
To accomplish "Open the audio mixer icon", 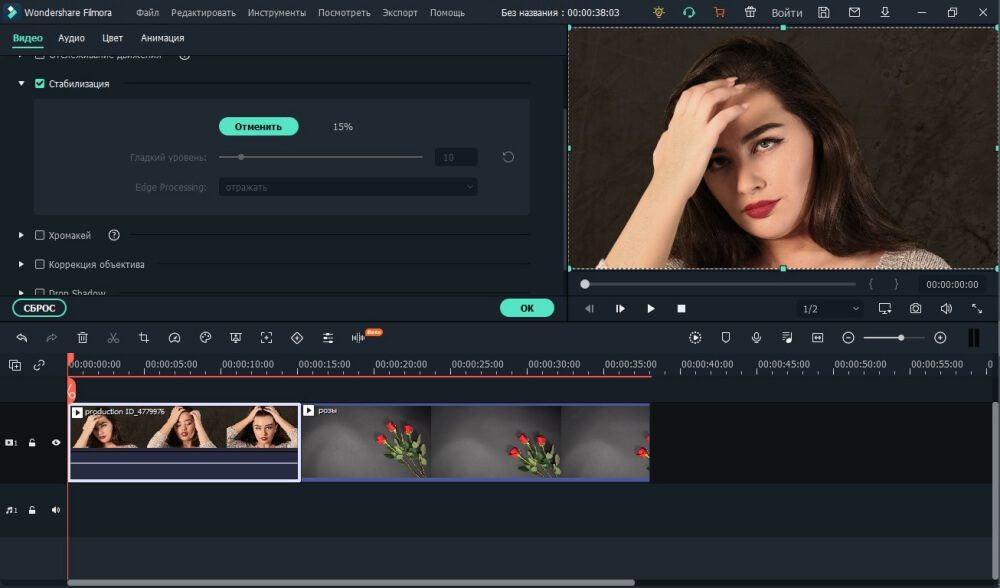I will pyautogui.click(x=787, y=338).
